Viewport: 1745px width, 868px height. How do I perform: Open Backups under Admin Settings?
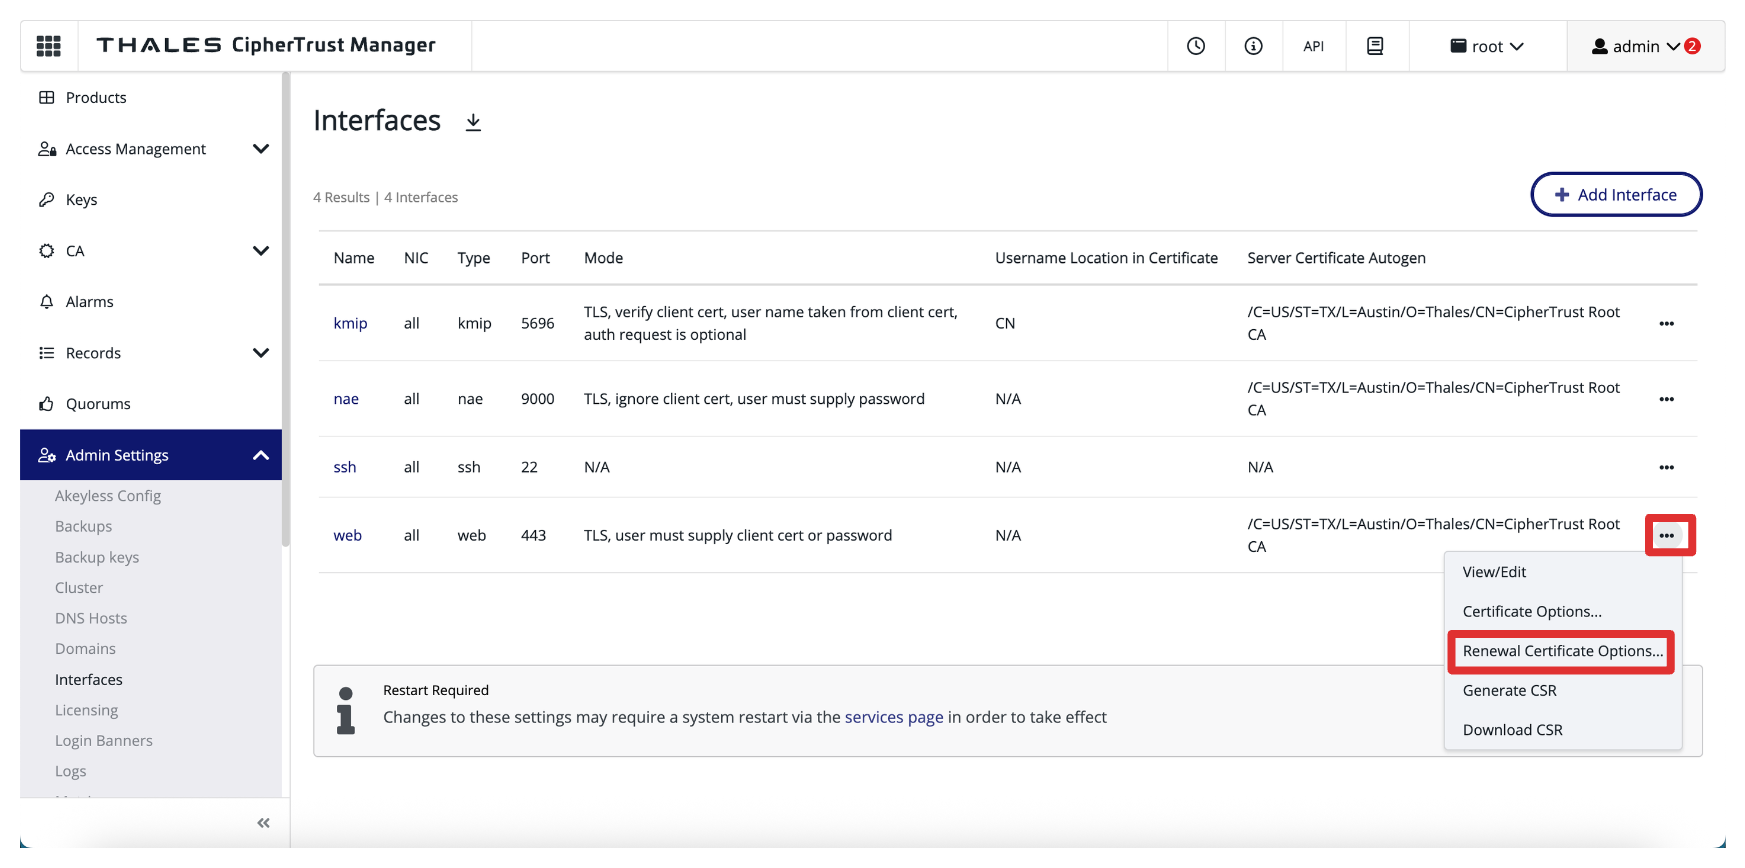coord(84,526)
